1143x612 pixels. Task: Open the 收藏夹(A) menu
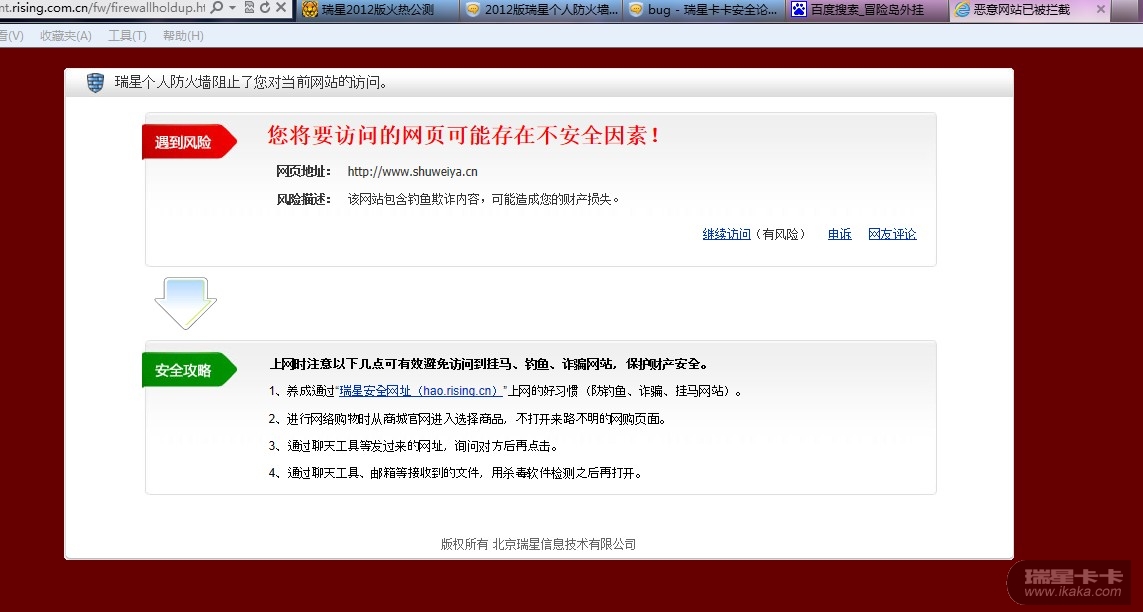(66, 36)
